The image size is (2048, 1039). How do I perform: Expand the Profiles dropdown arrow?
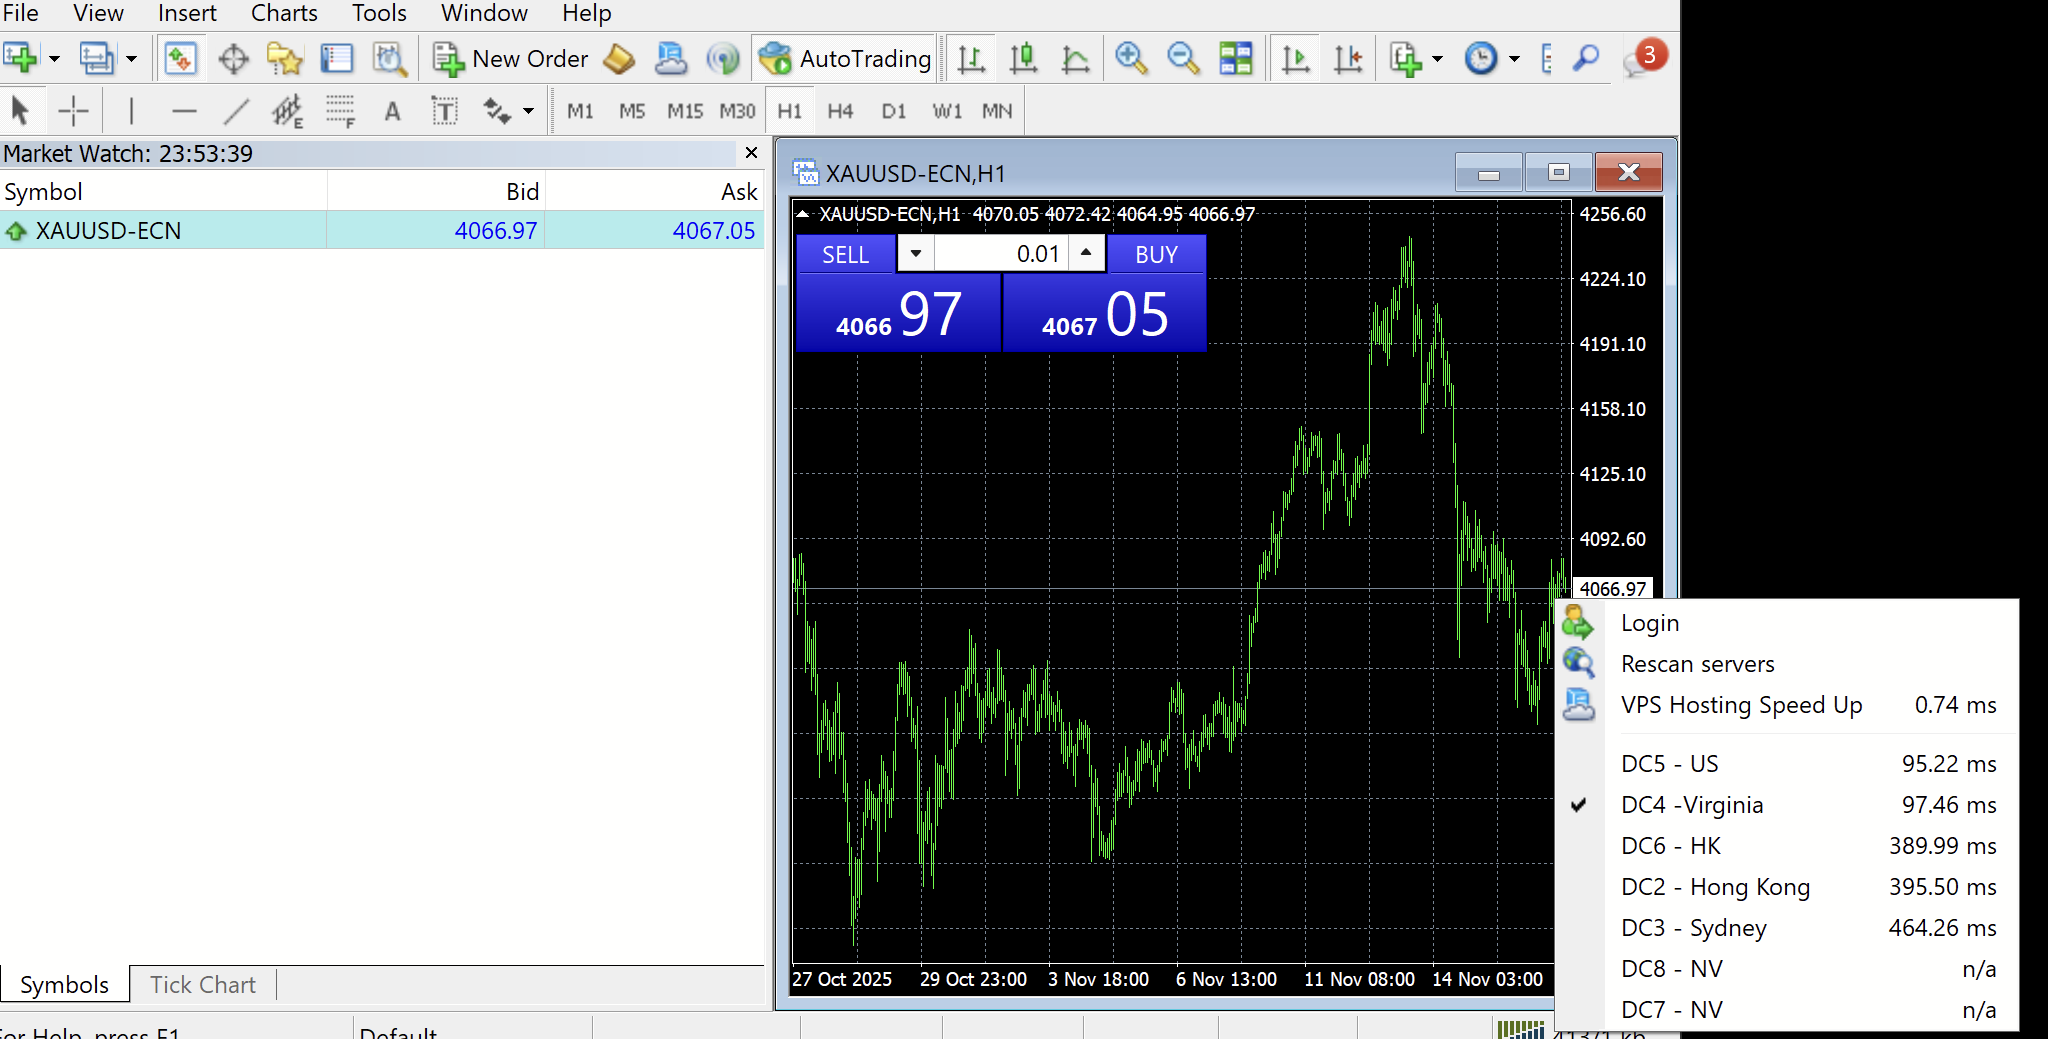pyautogui.click(x=131, y=58)
